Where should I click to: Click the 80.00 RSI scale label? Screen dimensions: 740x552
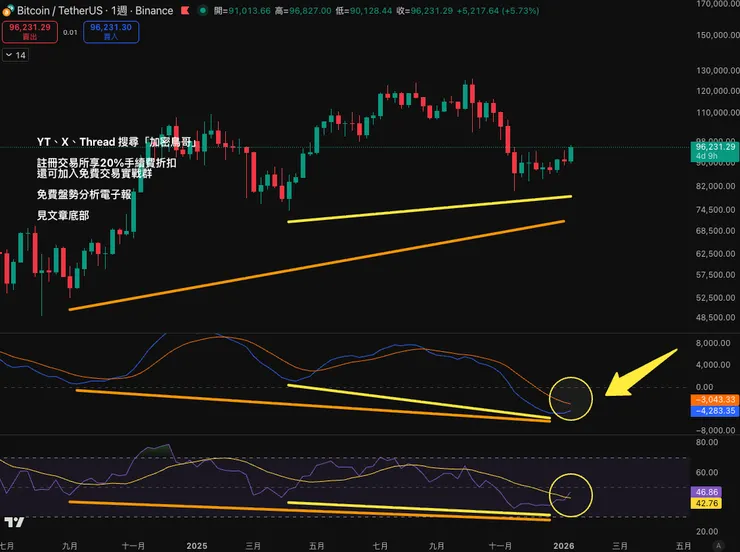[x=707, y=442]
